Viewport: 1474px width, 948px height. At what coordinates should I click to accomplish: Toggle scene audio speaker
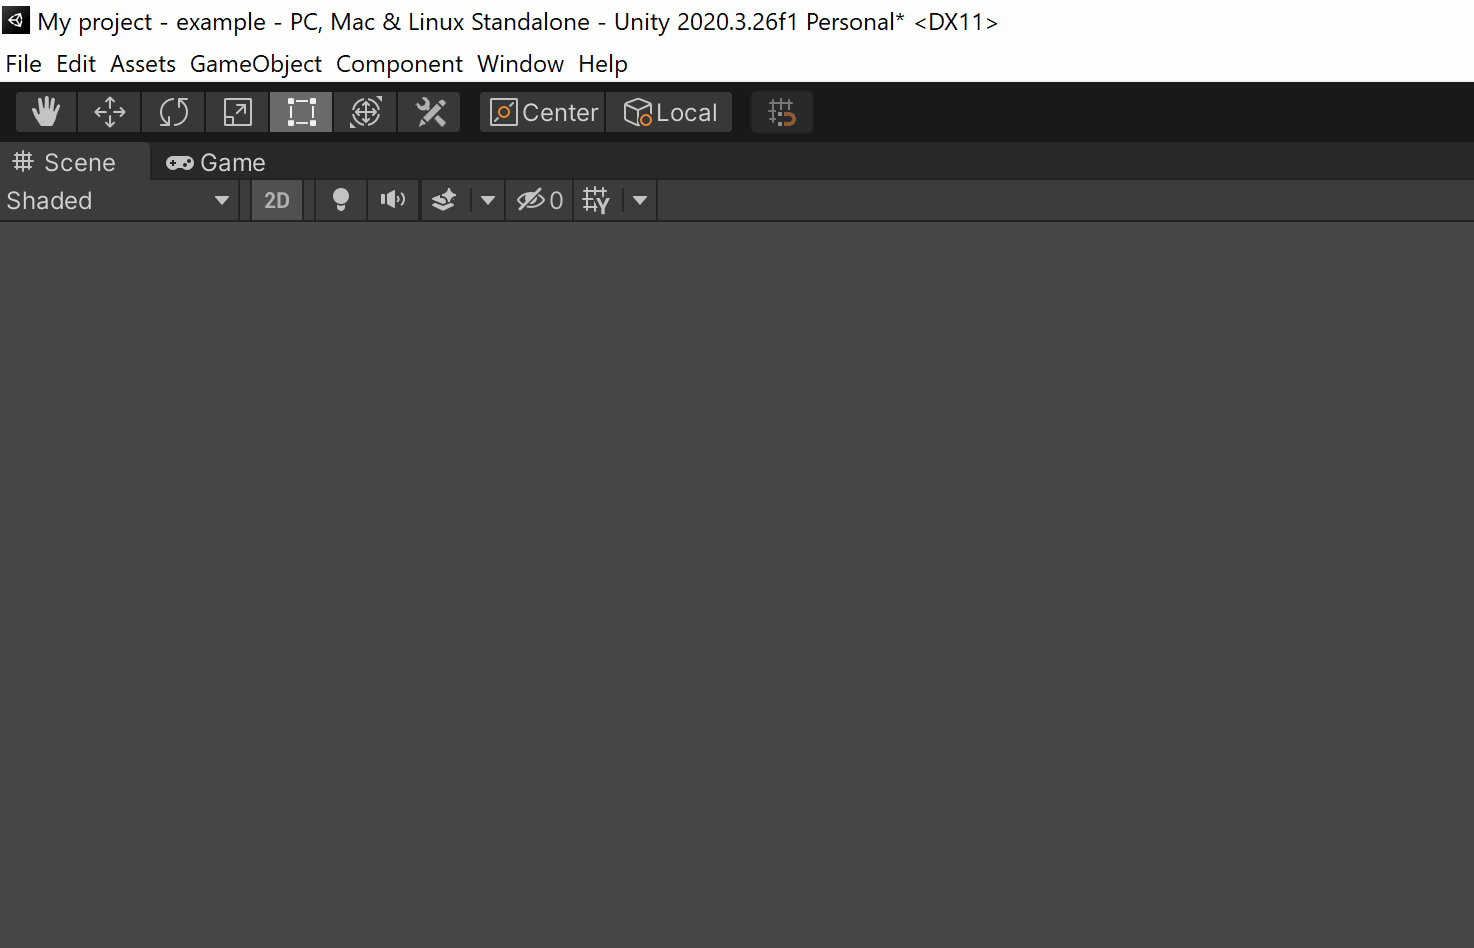(x=393, y=200)
